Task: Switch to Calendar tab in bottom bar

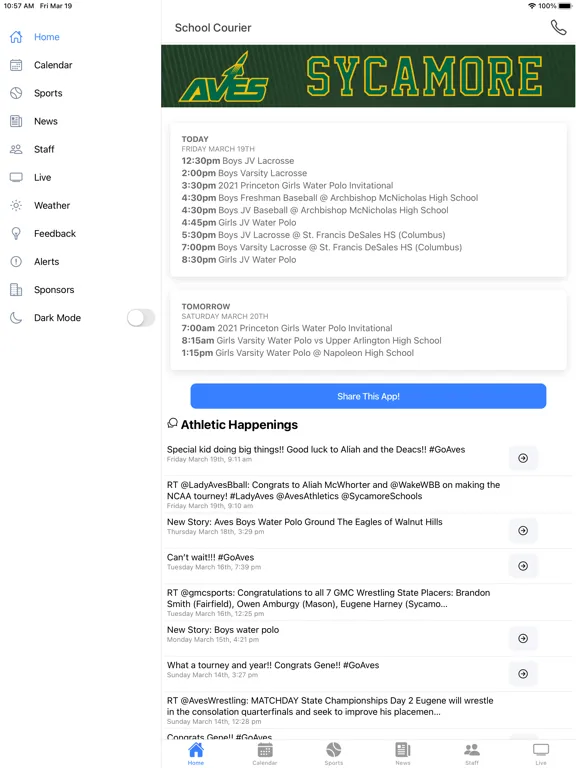Action: coord(265,753)
